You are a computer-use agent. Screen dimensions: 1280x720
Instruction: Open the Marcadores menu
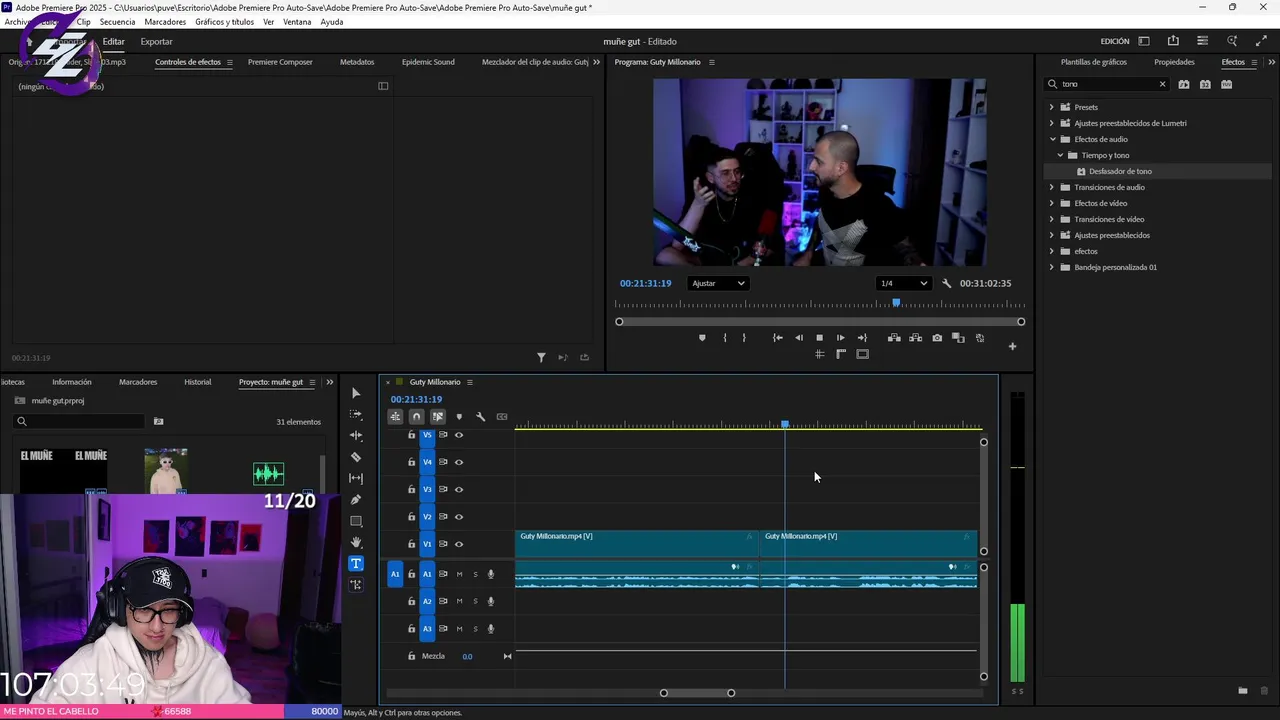(165, 22)
